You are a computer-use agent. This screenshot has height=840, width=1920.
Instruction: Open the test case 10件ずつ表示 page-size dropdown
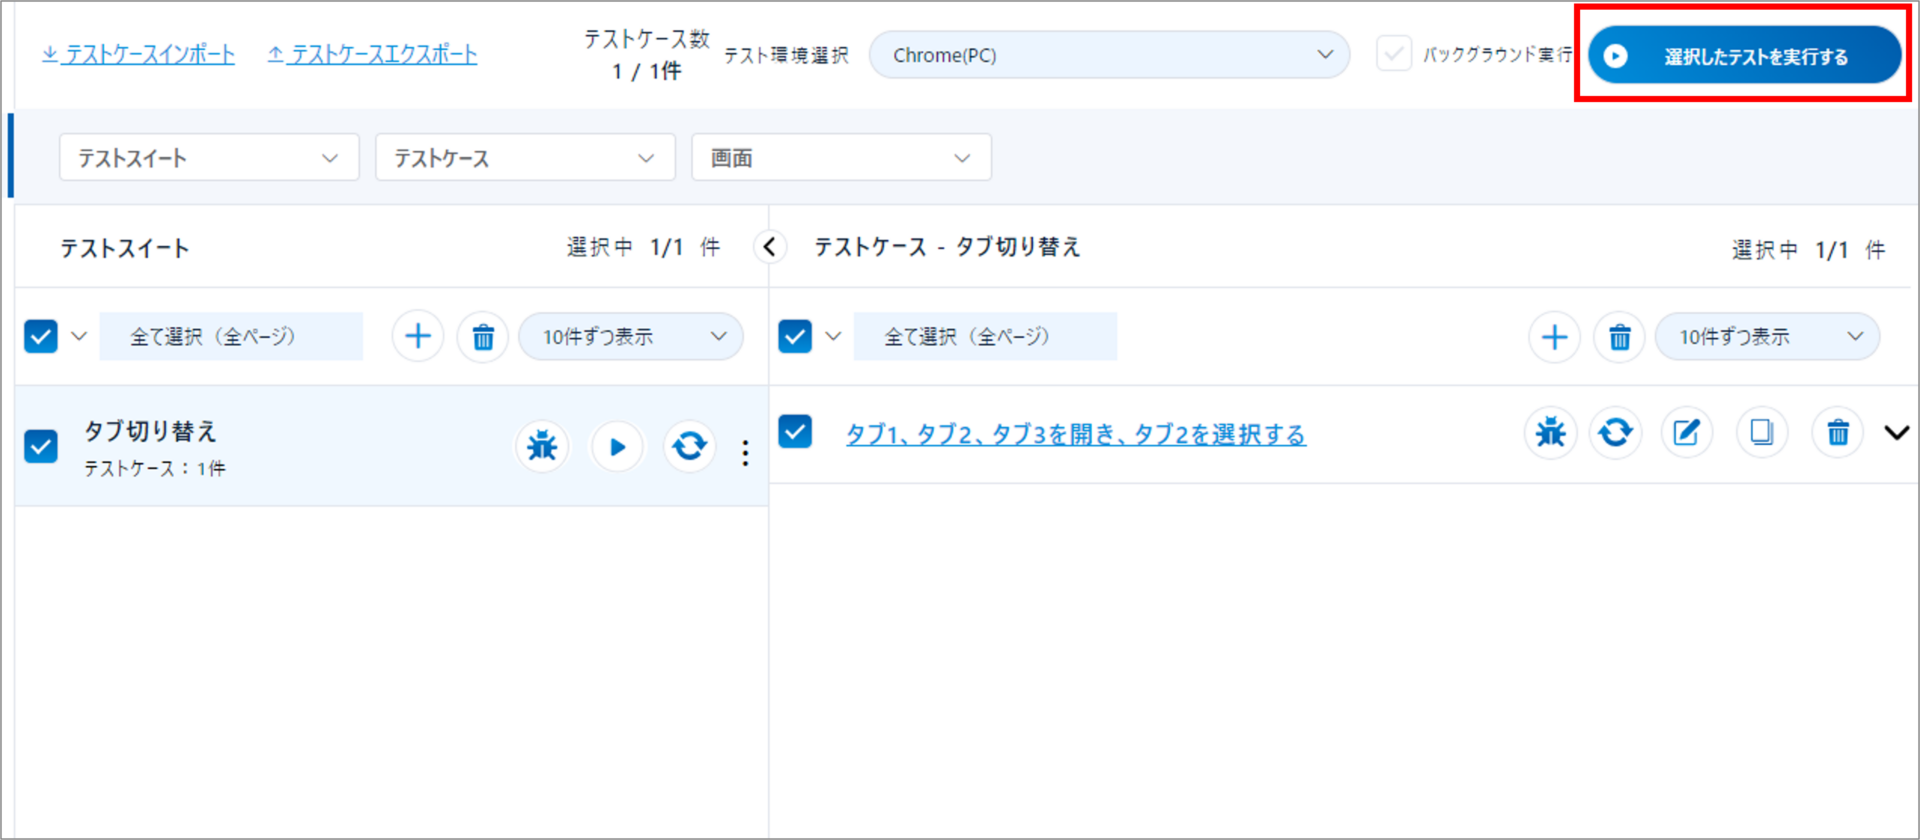click(x=1767, y=336)
